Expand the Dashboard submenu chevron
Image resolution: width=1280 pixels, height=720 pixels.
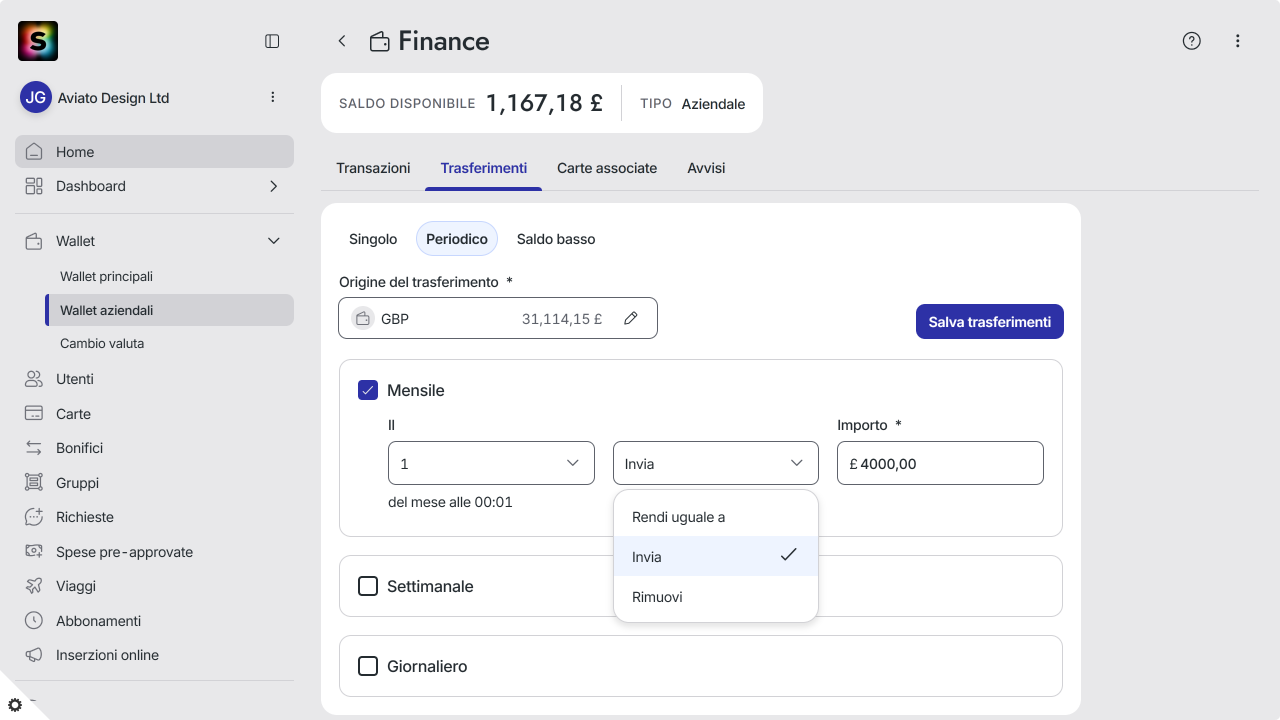[274, 186]
